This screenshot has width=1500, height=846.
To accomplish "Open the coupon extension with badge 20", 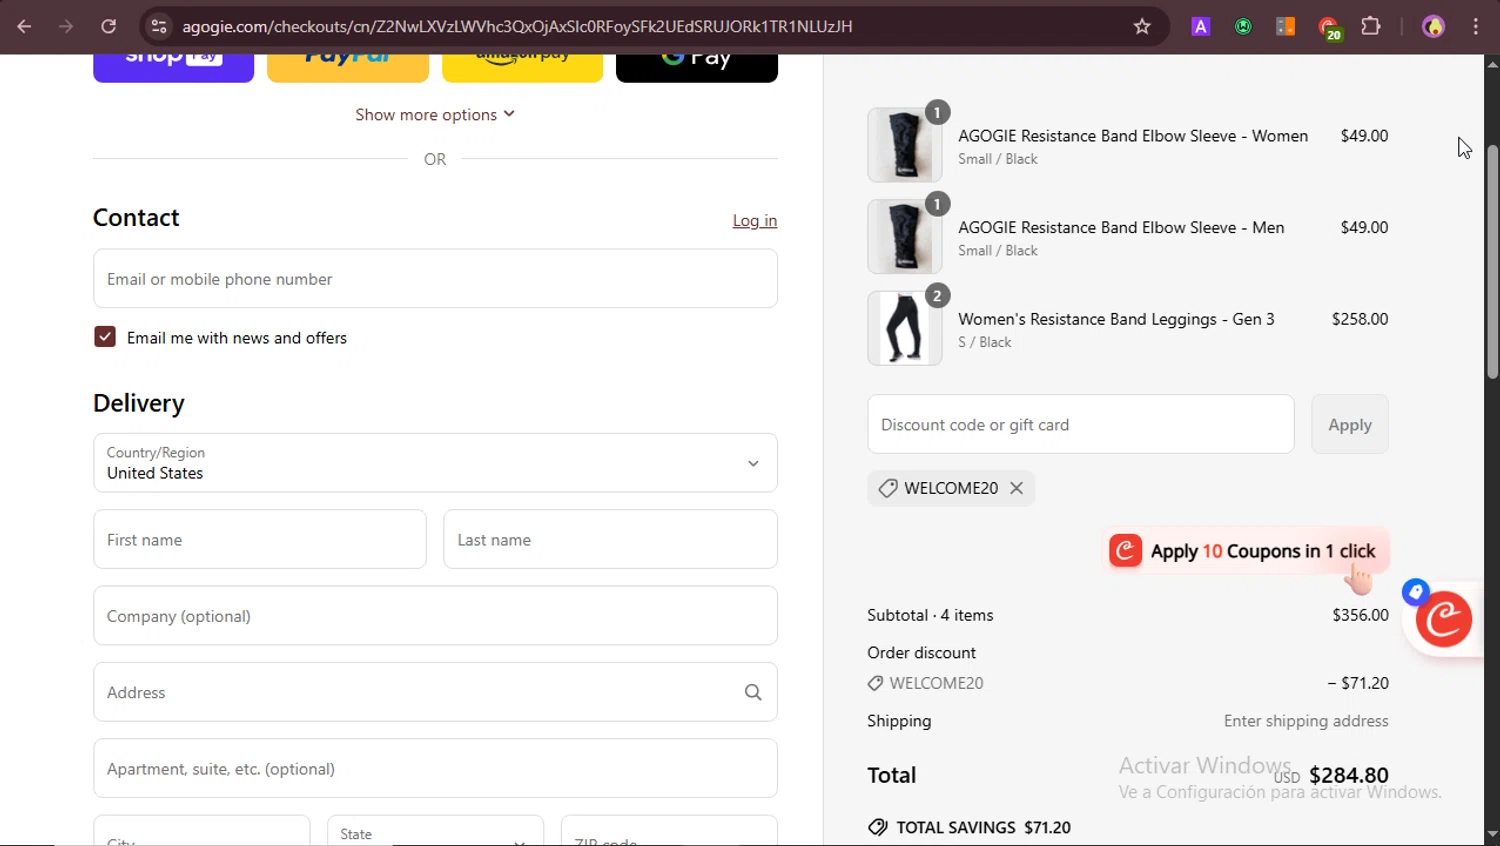I will point(1329,28).
